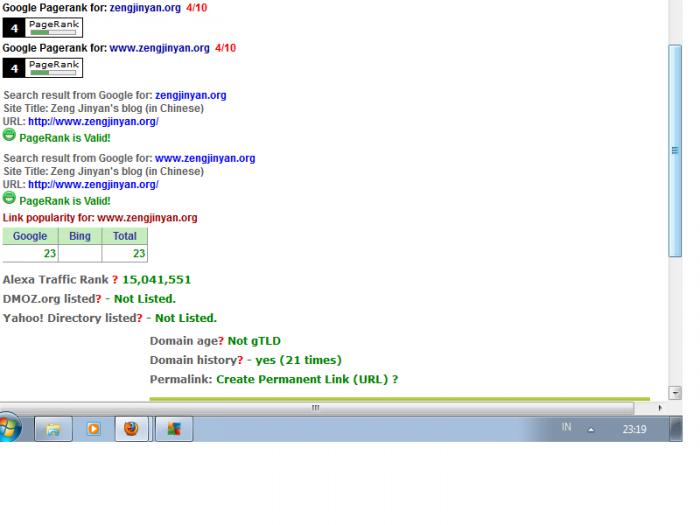Open URL link under first search result
The width and height of the screenshot is (700, 525).
pos(93,121)
